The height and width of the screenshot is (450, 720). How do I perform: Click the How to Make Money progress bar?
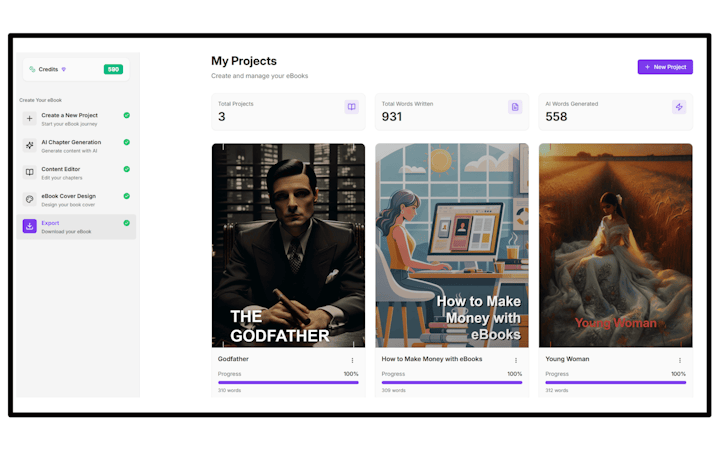pyautogui.click(x=452, y=382)
